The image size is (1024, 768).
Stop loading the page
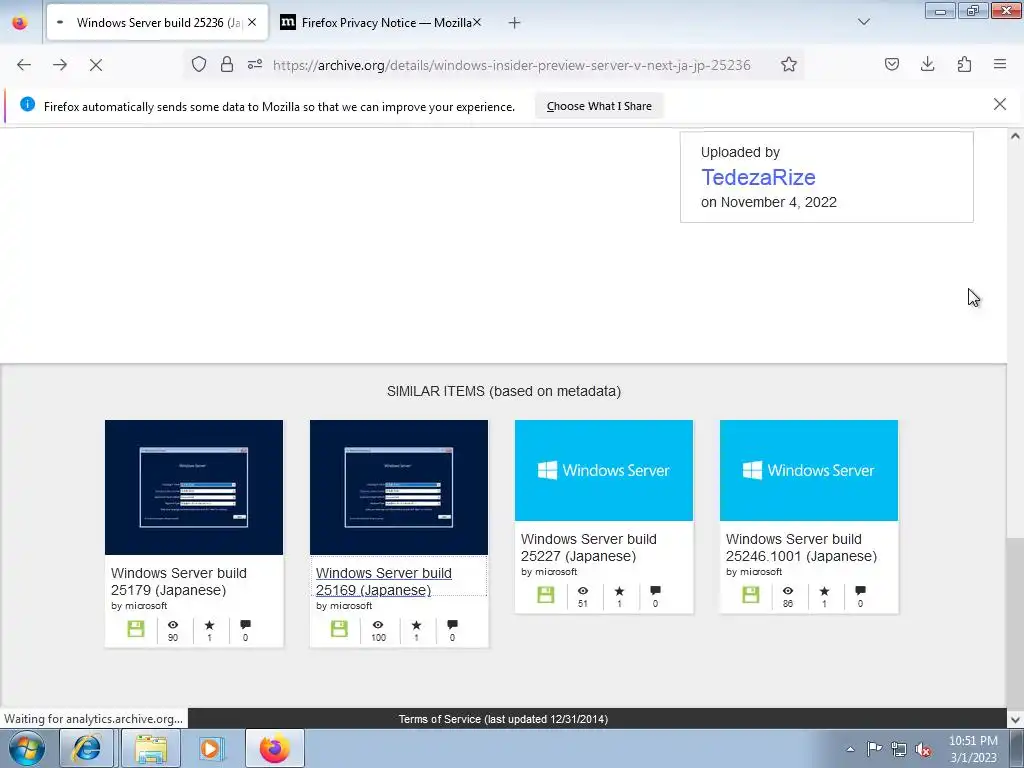pos(96,65)
